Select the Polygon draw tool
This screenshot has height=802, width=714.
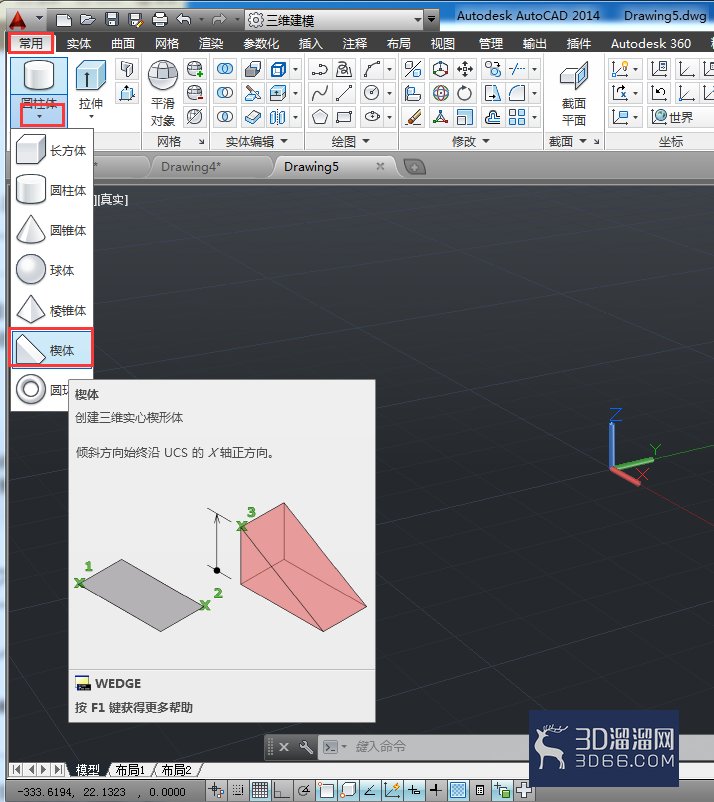coord(320,117)
